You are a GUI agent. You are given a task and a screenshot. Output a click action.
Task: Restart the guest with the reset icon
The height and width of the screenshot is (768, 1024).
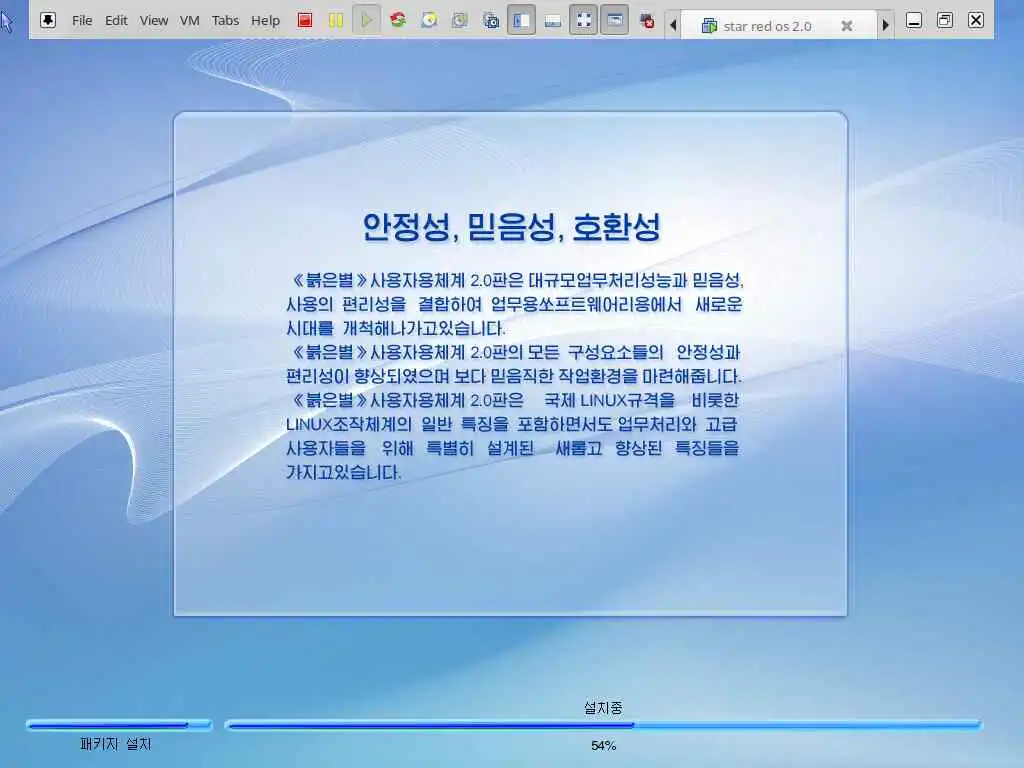(x=398, y=20)
